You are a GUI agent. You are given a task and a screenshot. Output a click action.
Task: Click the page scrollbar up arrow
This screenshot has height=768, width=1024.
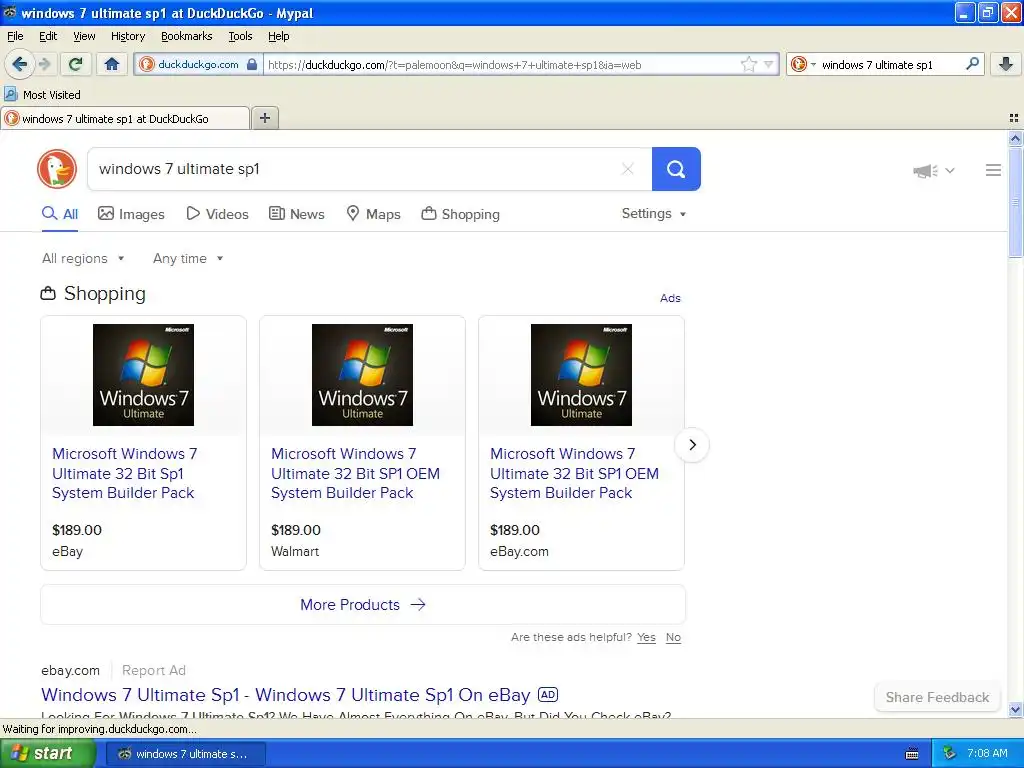1015,138
